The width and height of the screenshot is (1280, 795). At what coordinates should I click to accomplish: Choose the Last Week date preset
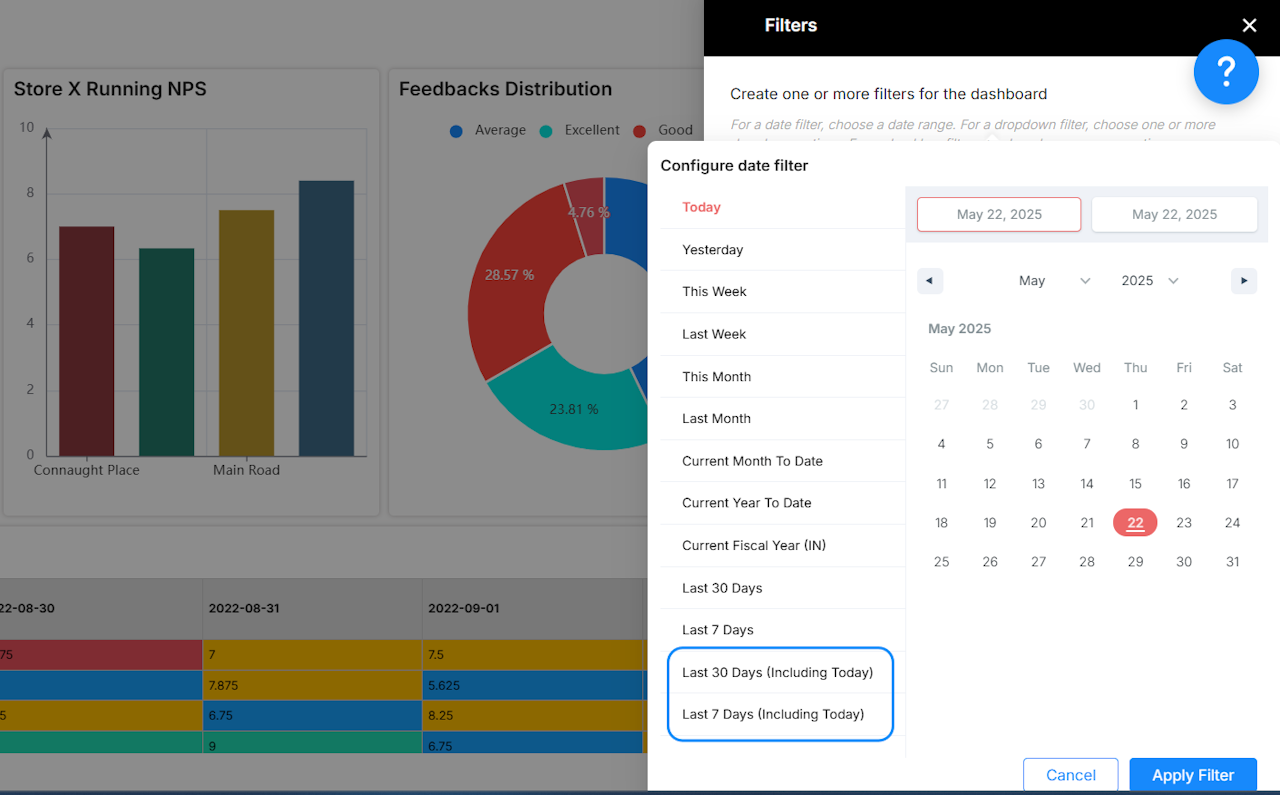point(714,334)
